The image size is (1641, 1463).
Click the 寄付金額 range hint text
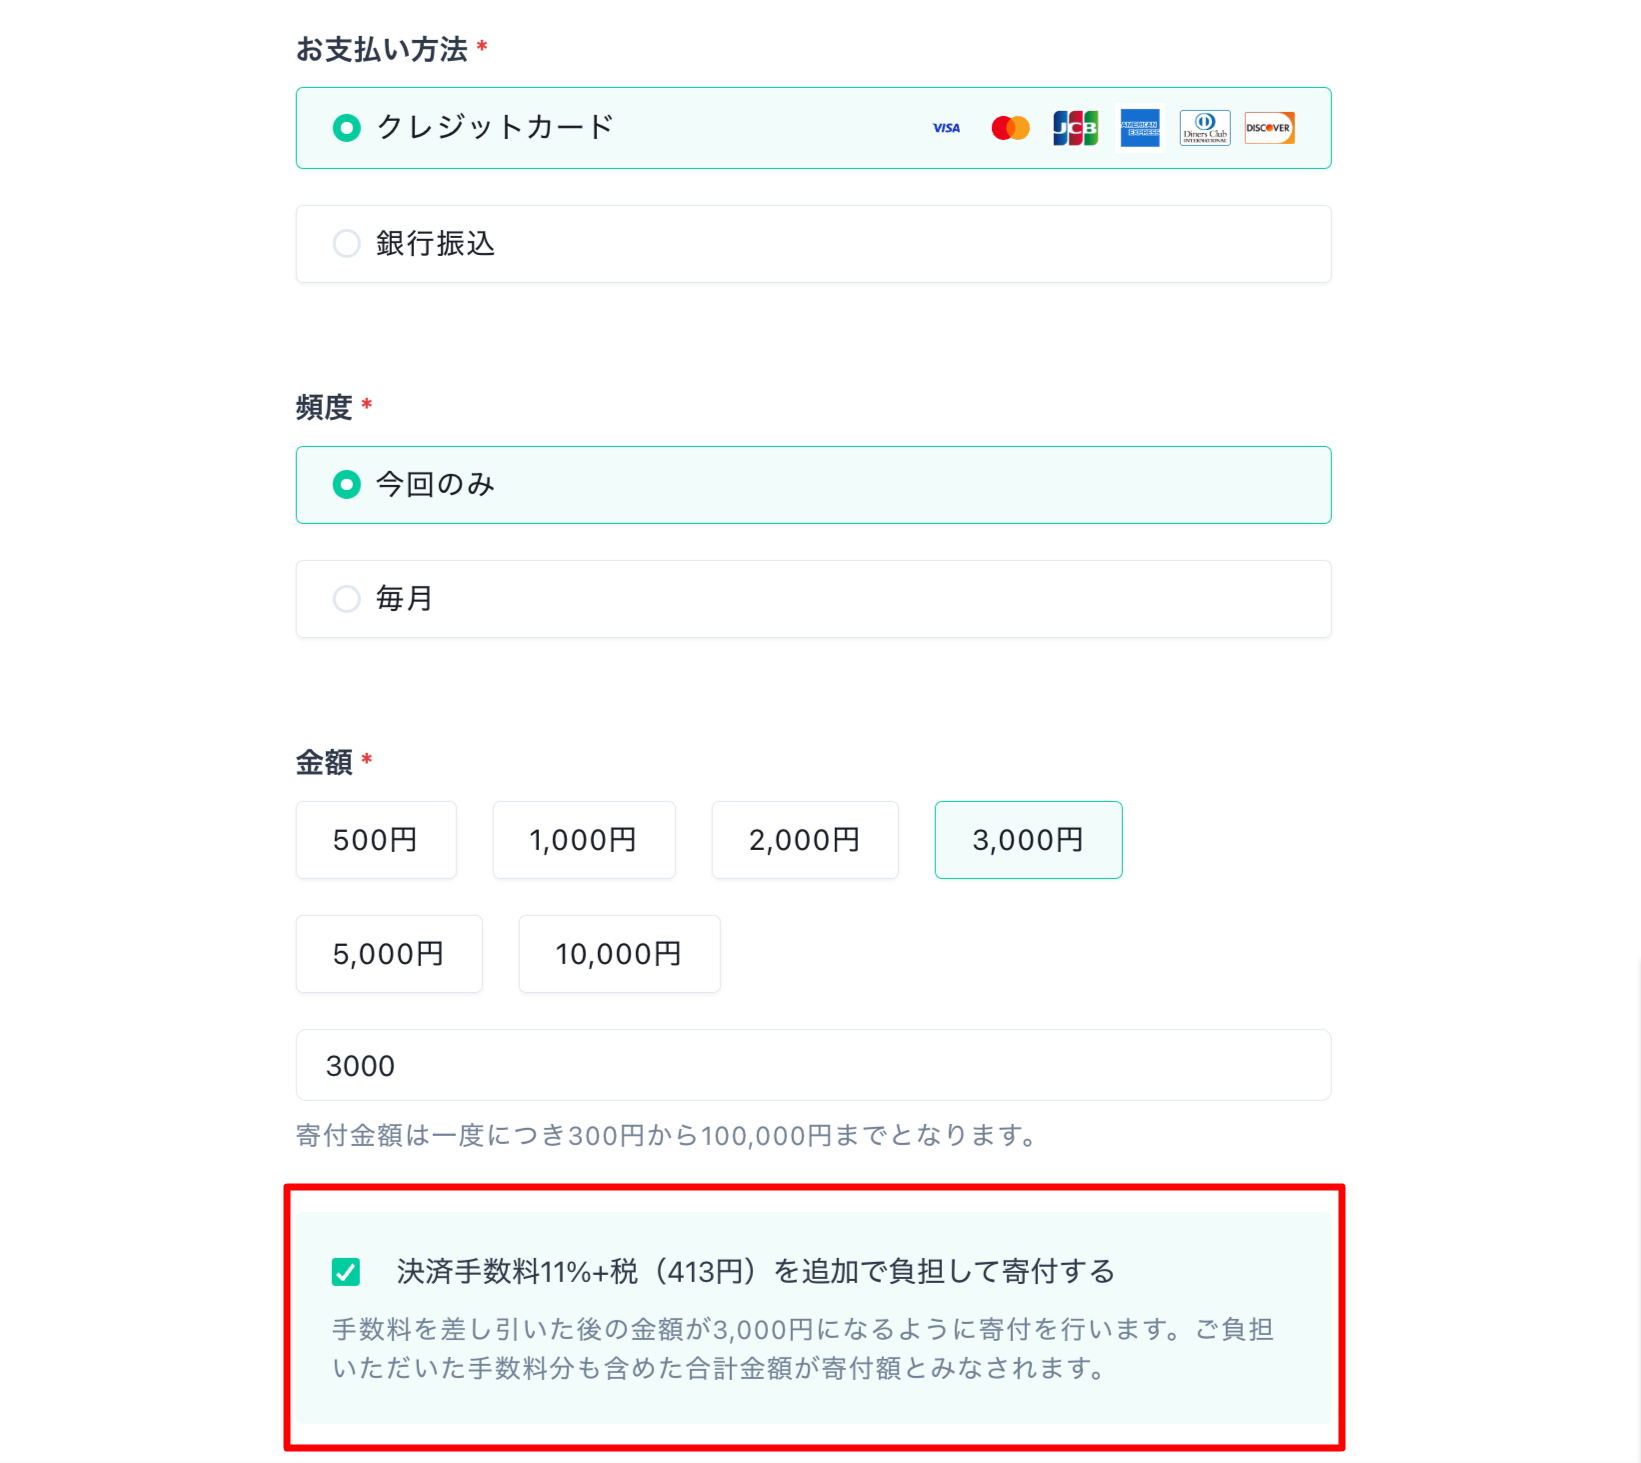(x=665, y=1135)
